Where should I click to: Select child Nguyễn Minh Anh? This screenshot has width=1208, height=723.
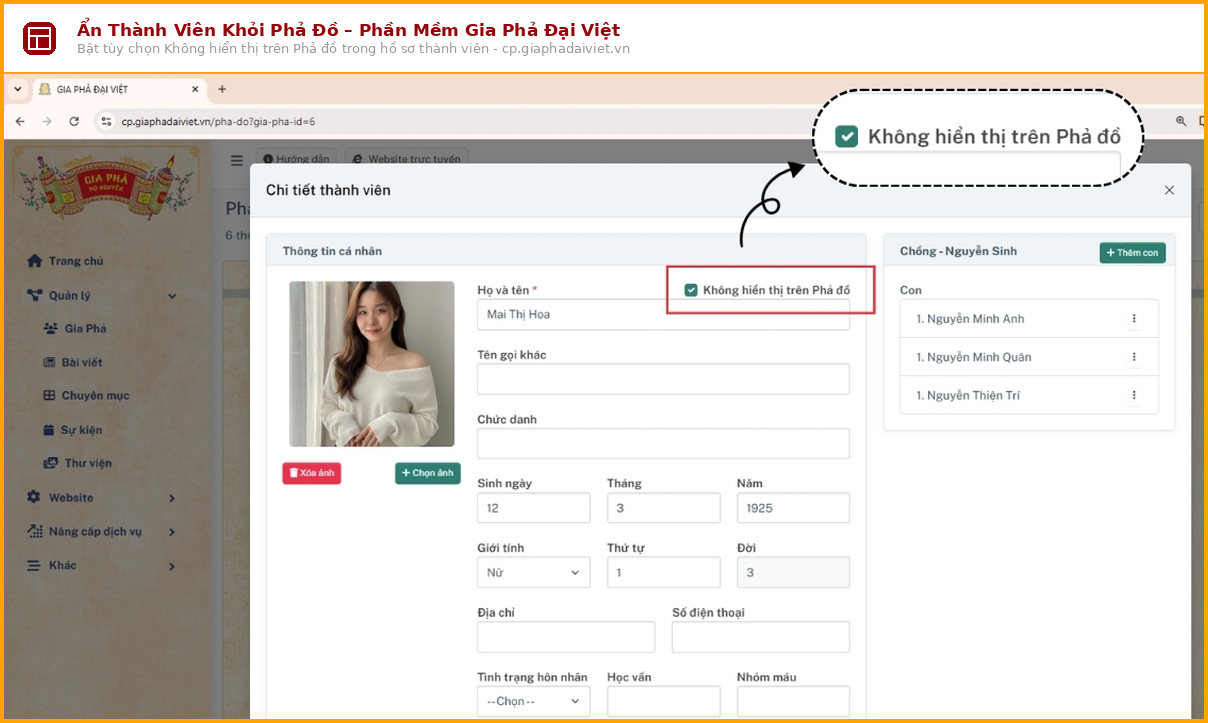pyautogui.click(x=970, y=319)
